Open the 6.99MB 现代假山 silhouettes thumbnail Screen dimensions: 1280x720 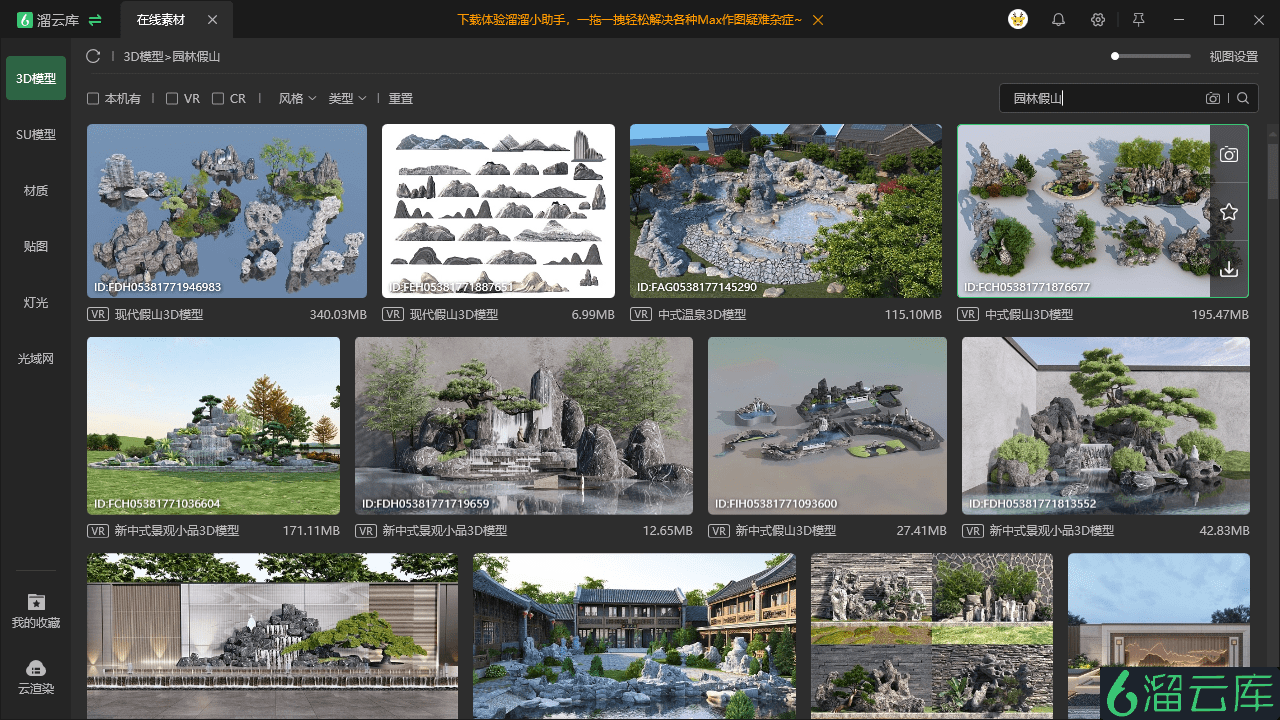(498, 211)
